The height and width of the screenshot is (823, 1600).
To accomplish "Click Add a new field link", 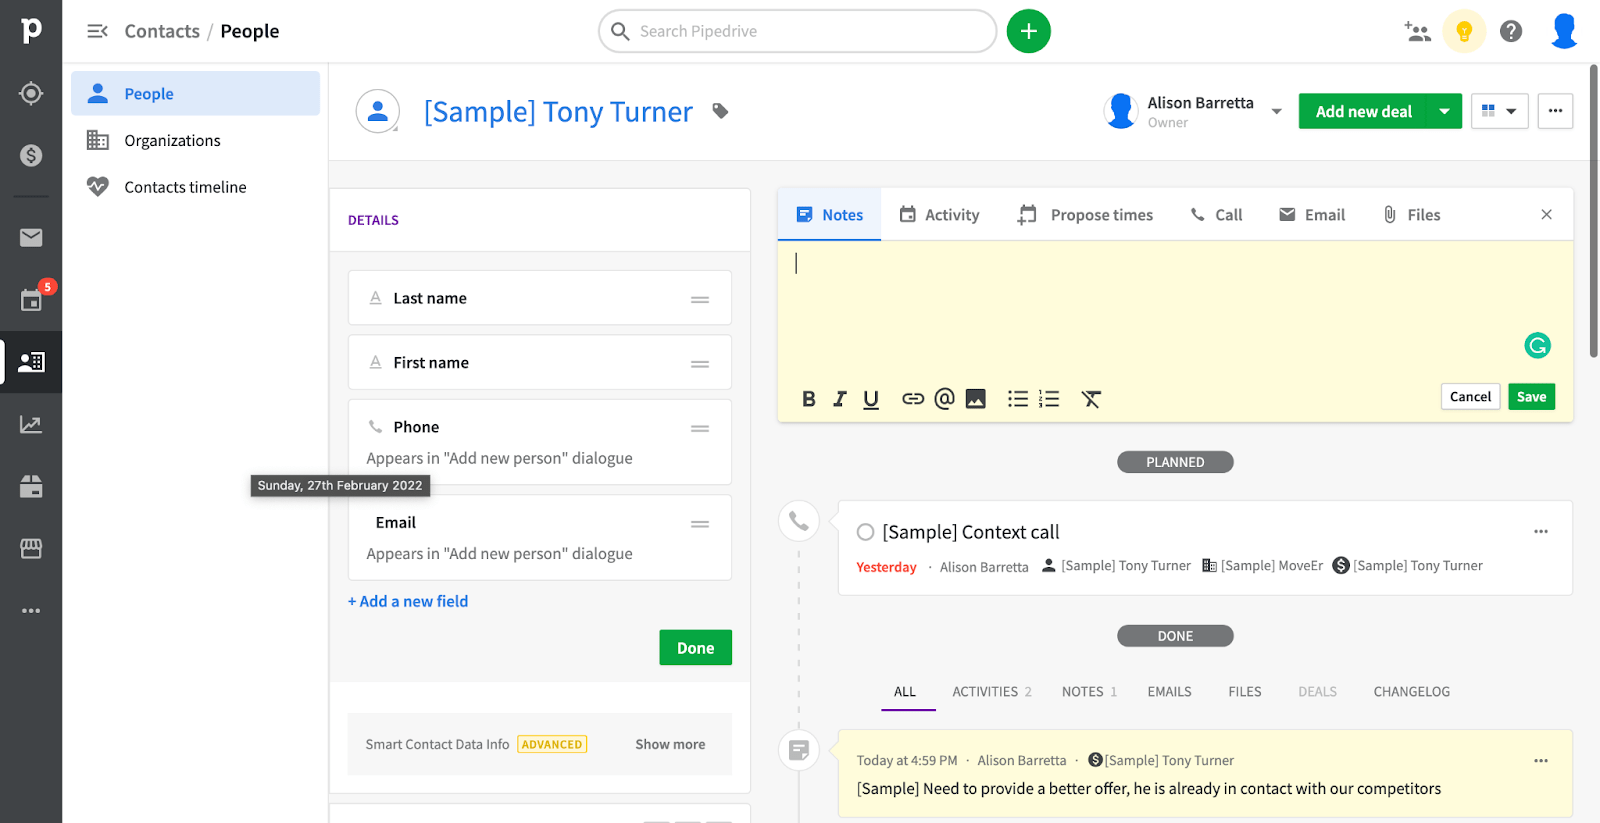I will tap(408, 601).
